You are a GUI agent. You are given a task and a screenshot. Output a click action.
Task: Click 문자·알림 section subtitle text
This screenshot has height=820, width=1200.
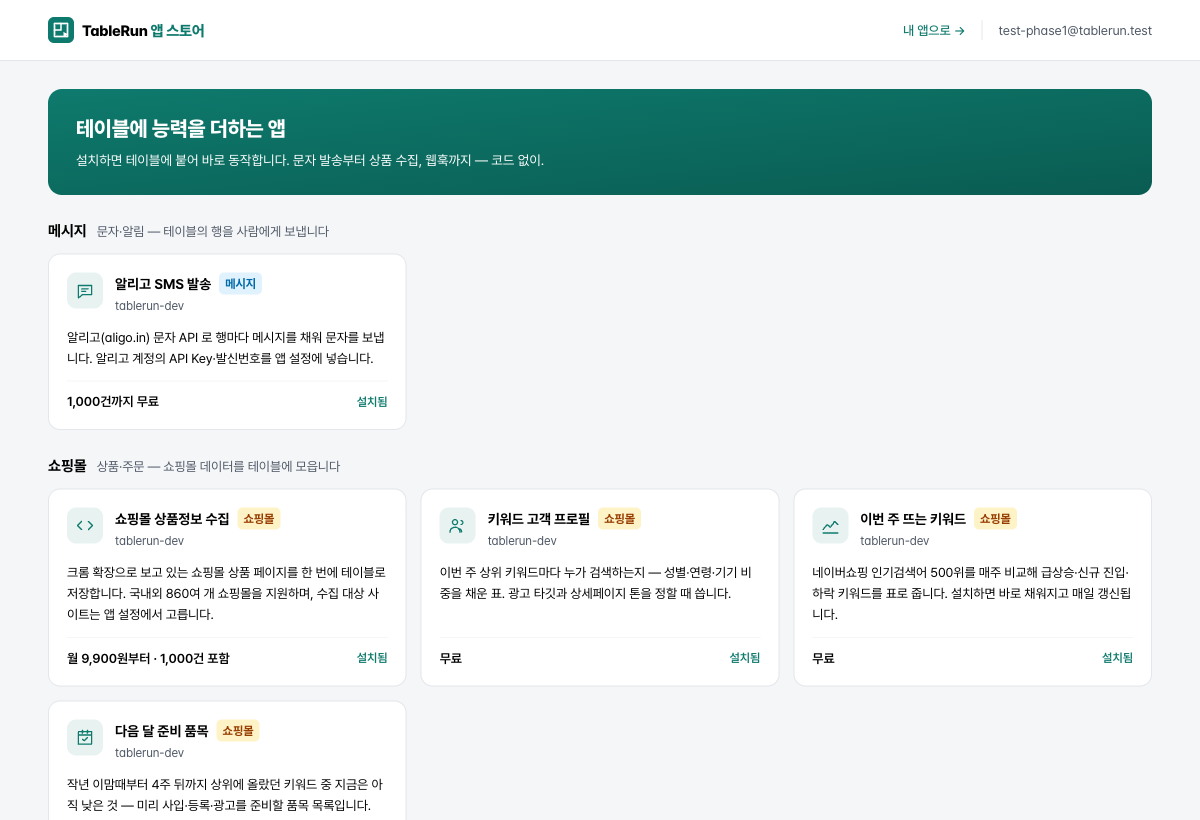pos(213,232)
